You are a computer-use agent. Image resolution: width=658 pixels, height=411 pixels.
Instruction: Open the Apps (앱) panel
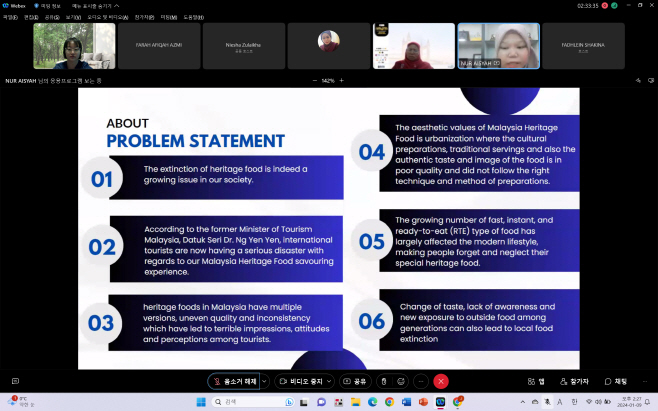point(536,381)
